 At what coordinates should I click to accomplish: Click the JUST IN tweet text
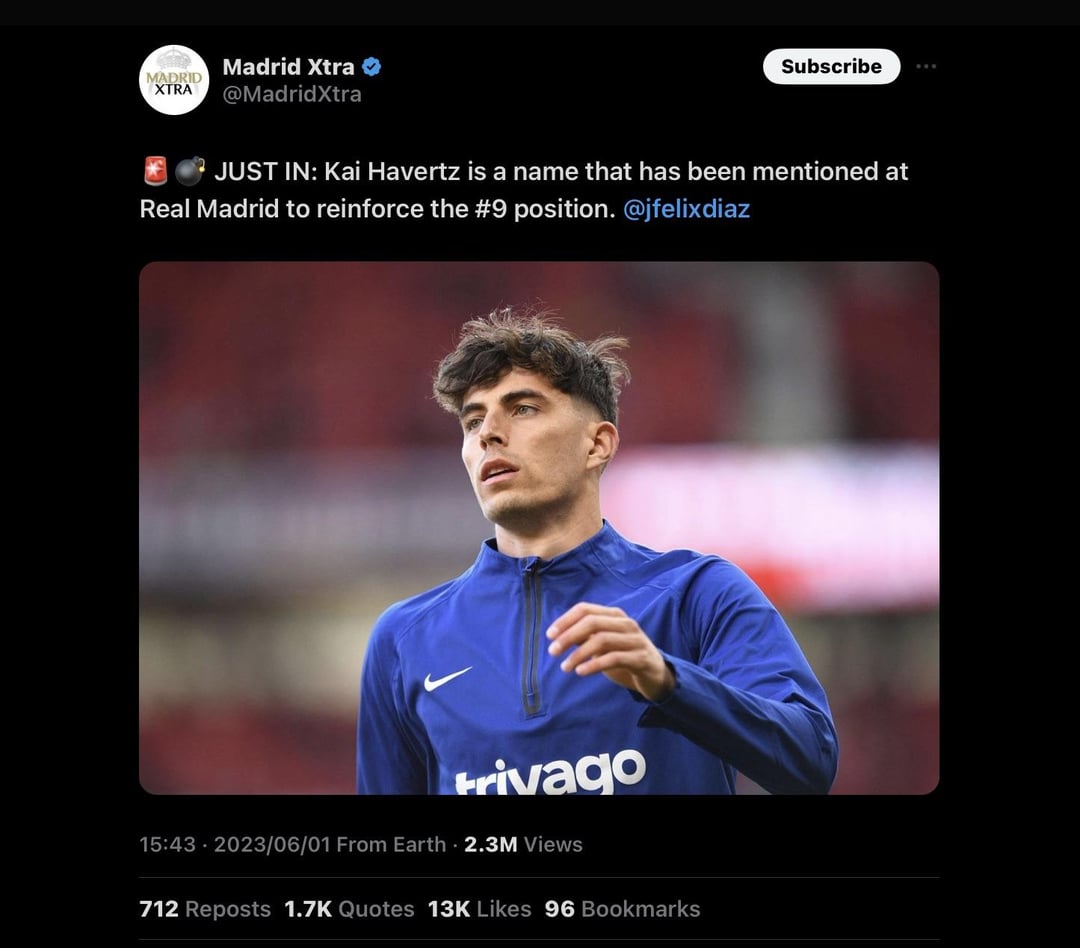(x=560, y=172)
